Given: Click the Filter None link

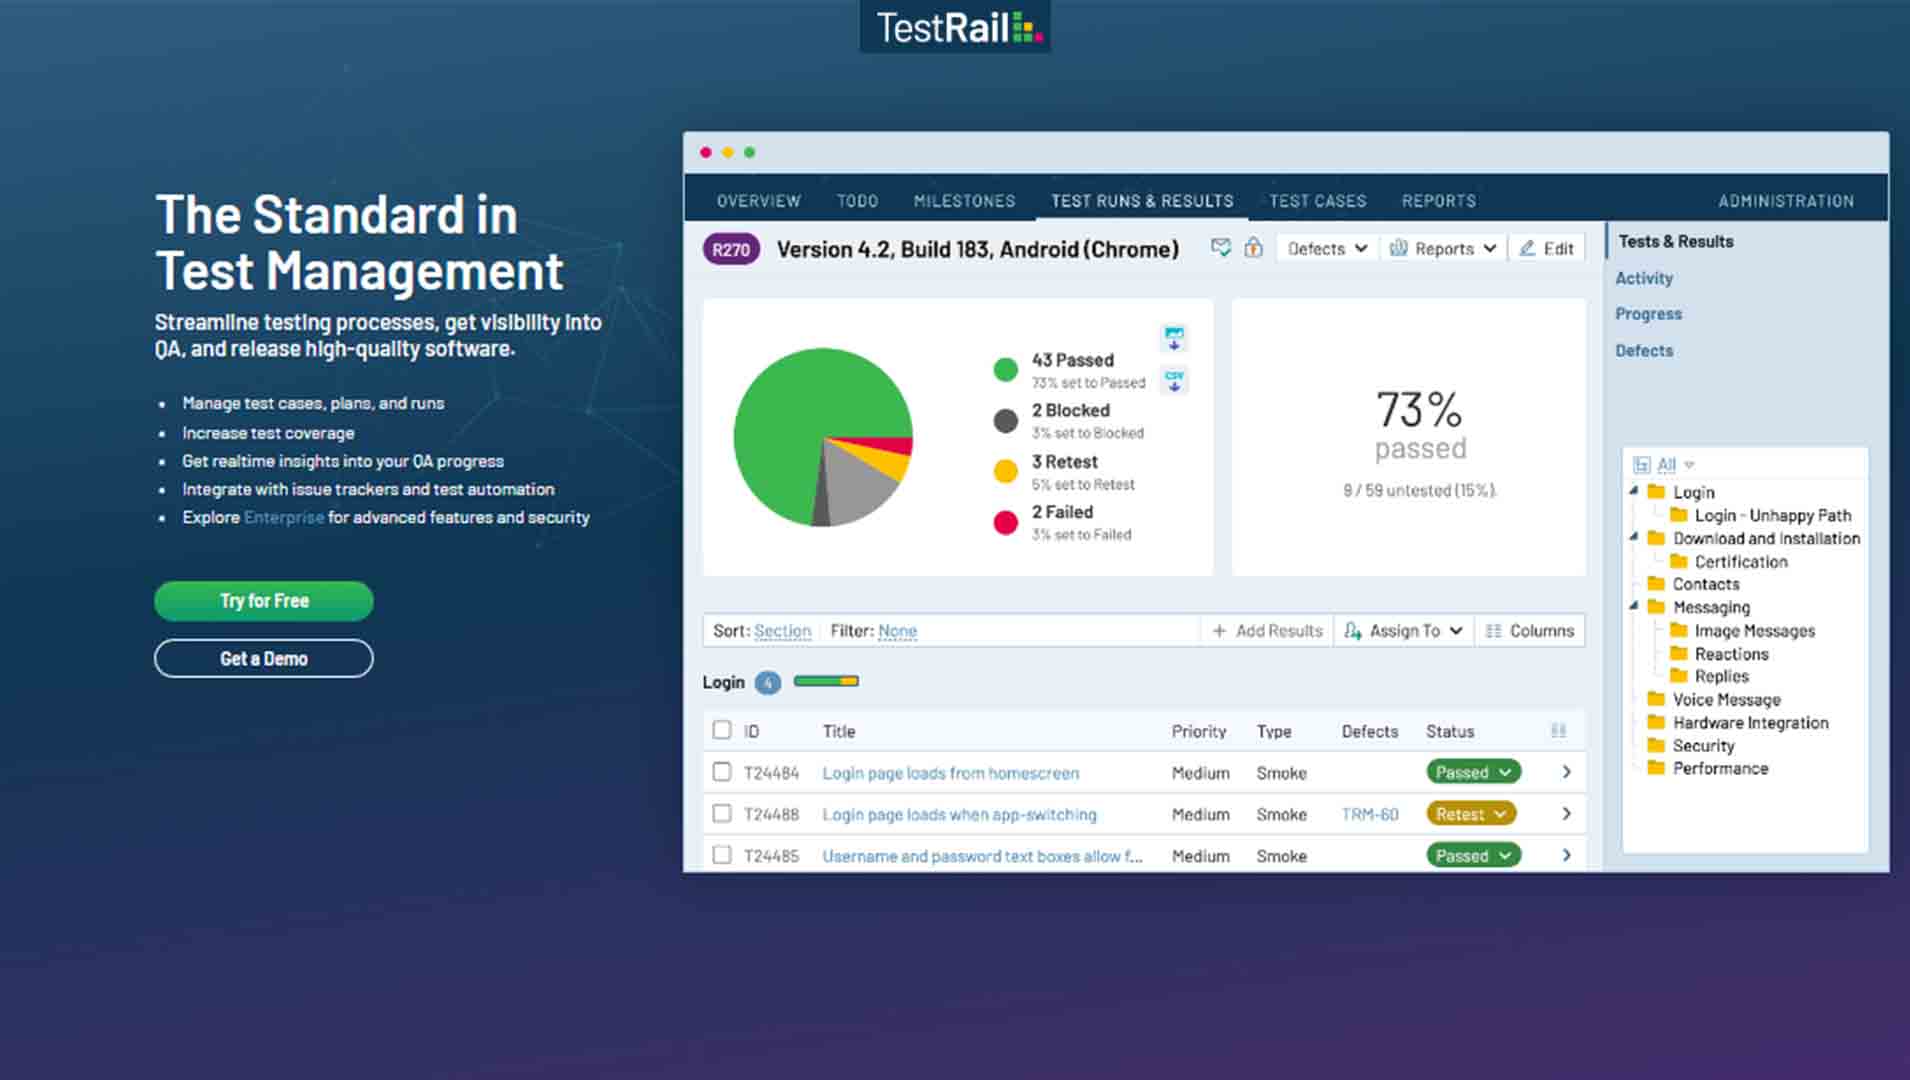Looking at the screenshot, I should [x=897, y=631].
